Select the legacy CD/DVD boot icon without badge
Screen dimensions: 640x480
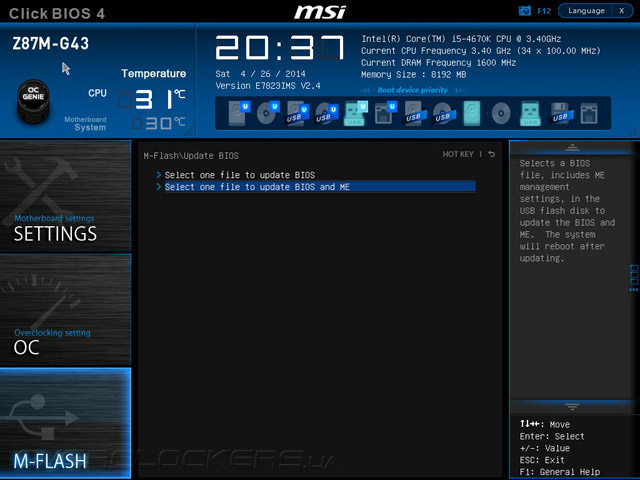pyautogui.click(x=501, y=113)
